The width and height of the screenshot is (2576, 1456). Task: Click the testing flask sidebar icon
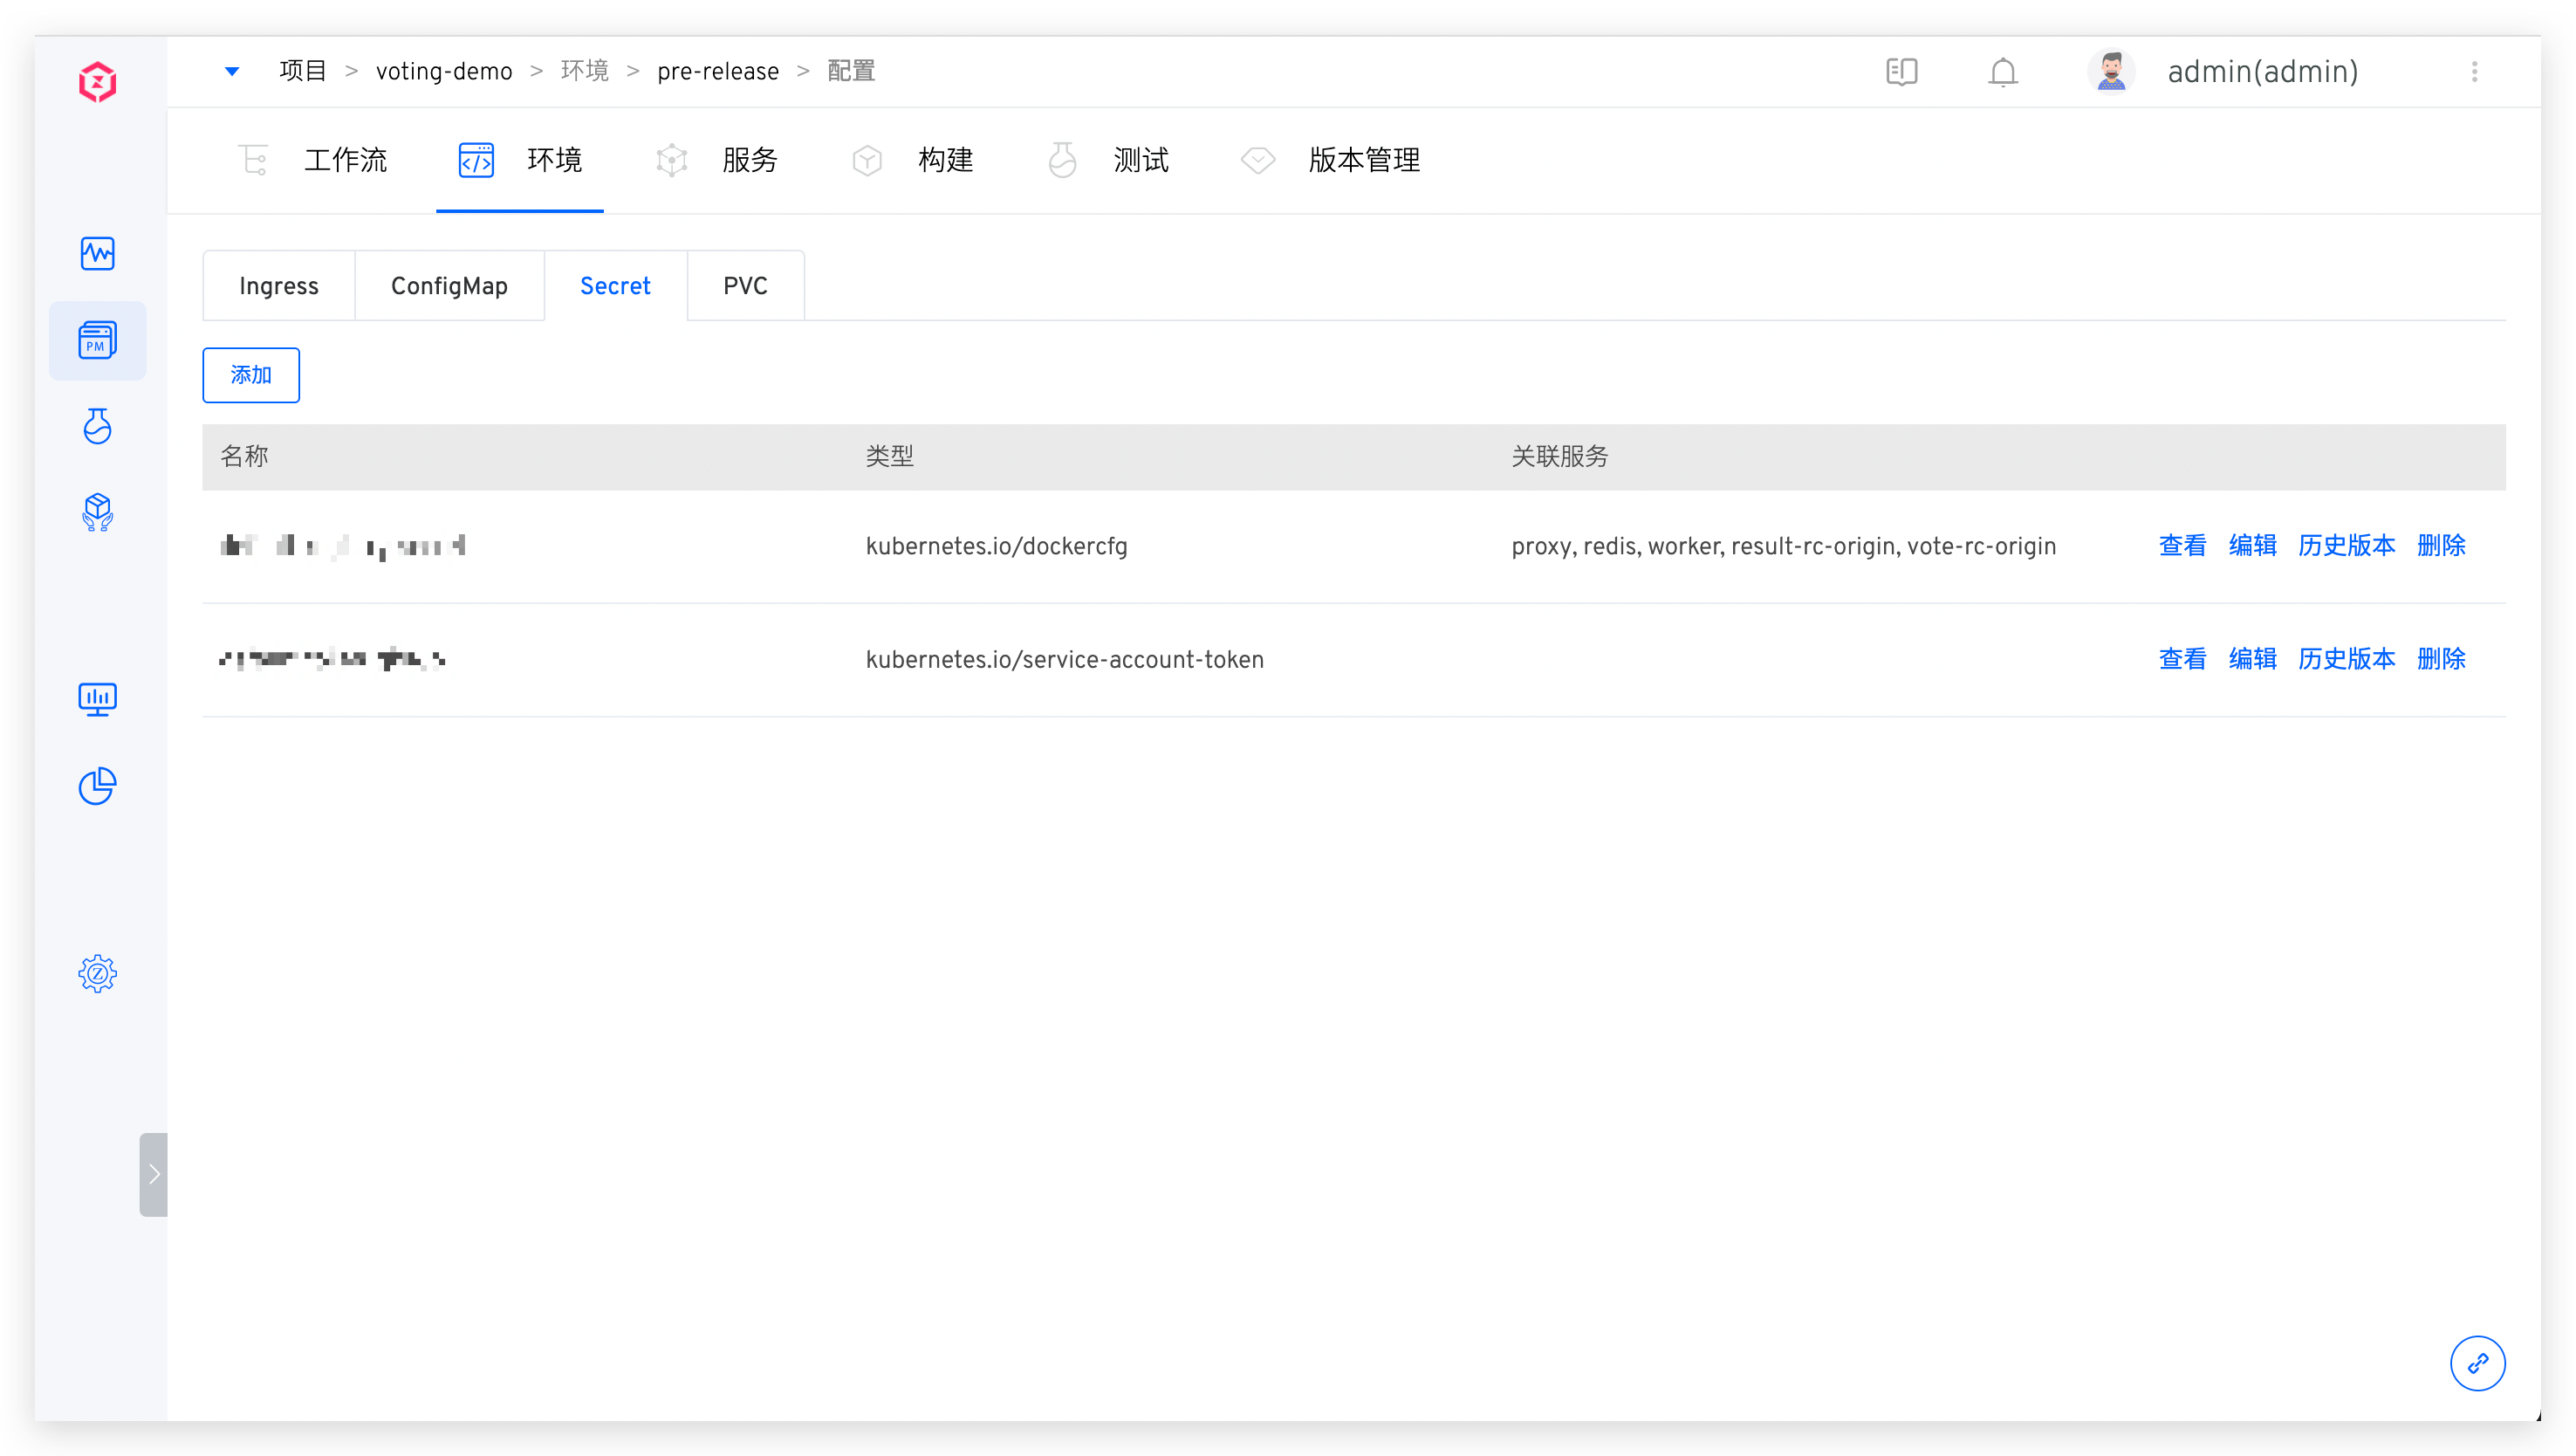click(97, 426)
